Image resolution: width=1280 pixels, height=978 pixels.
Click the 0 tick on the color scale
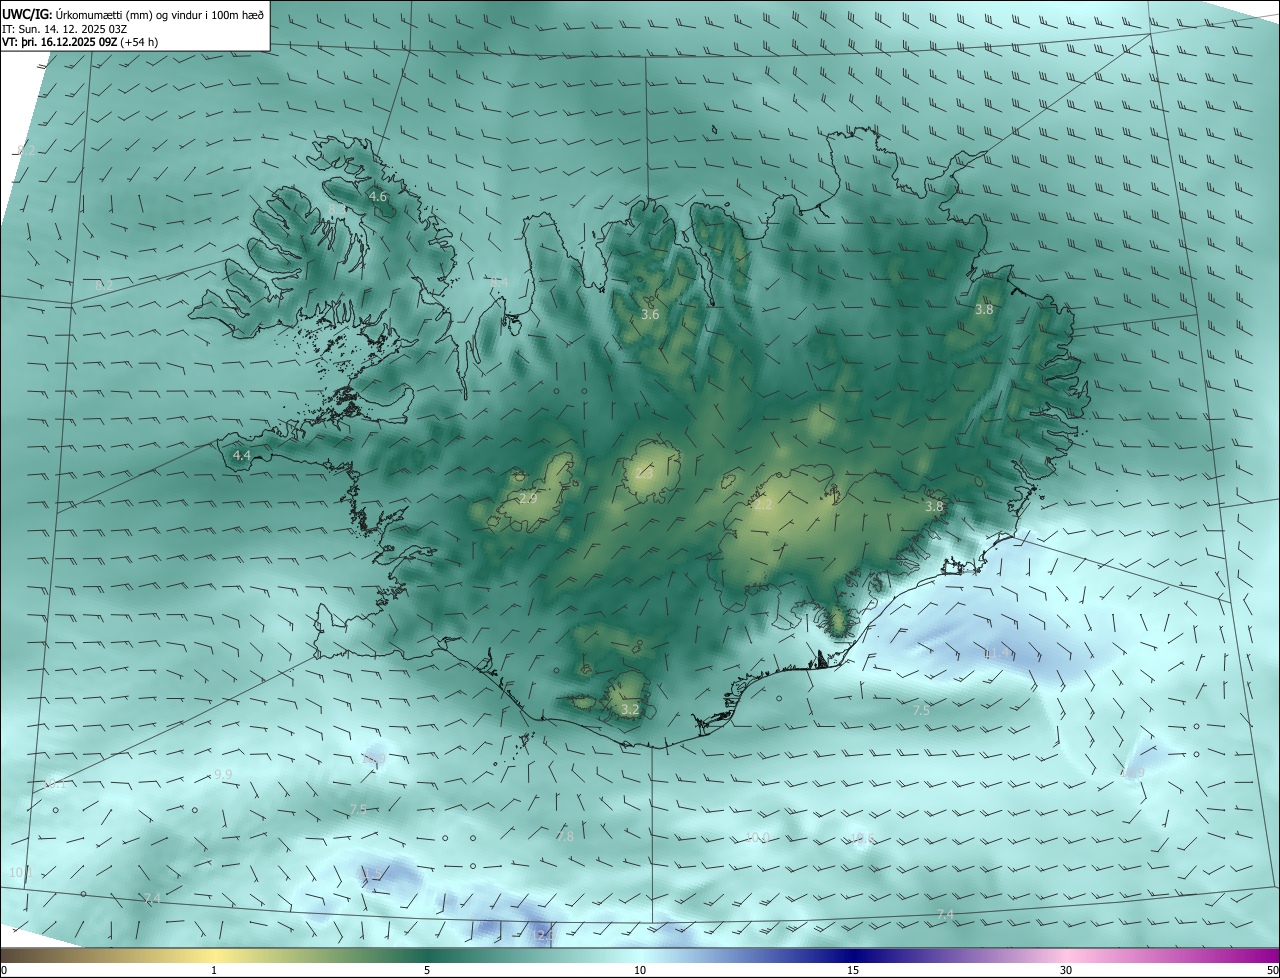click(4, 970)
